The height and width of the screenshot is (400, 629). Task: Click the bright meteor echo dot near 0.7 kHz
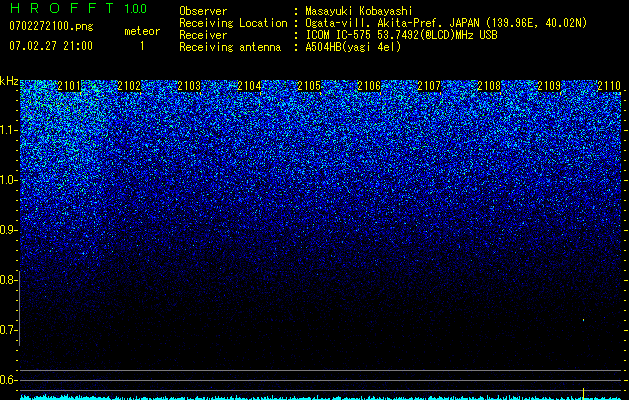click(583, 320)
